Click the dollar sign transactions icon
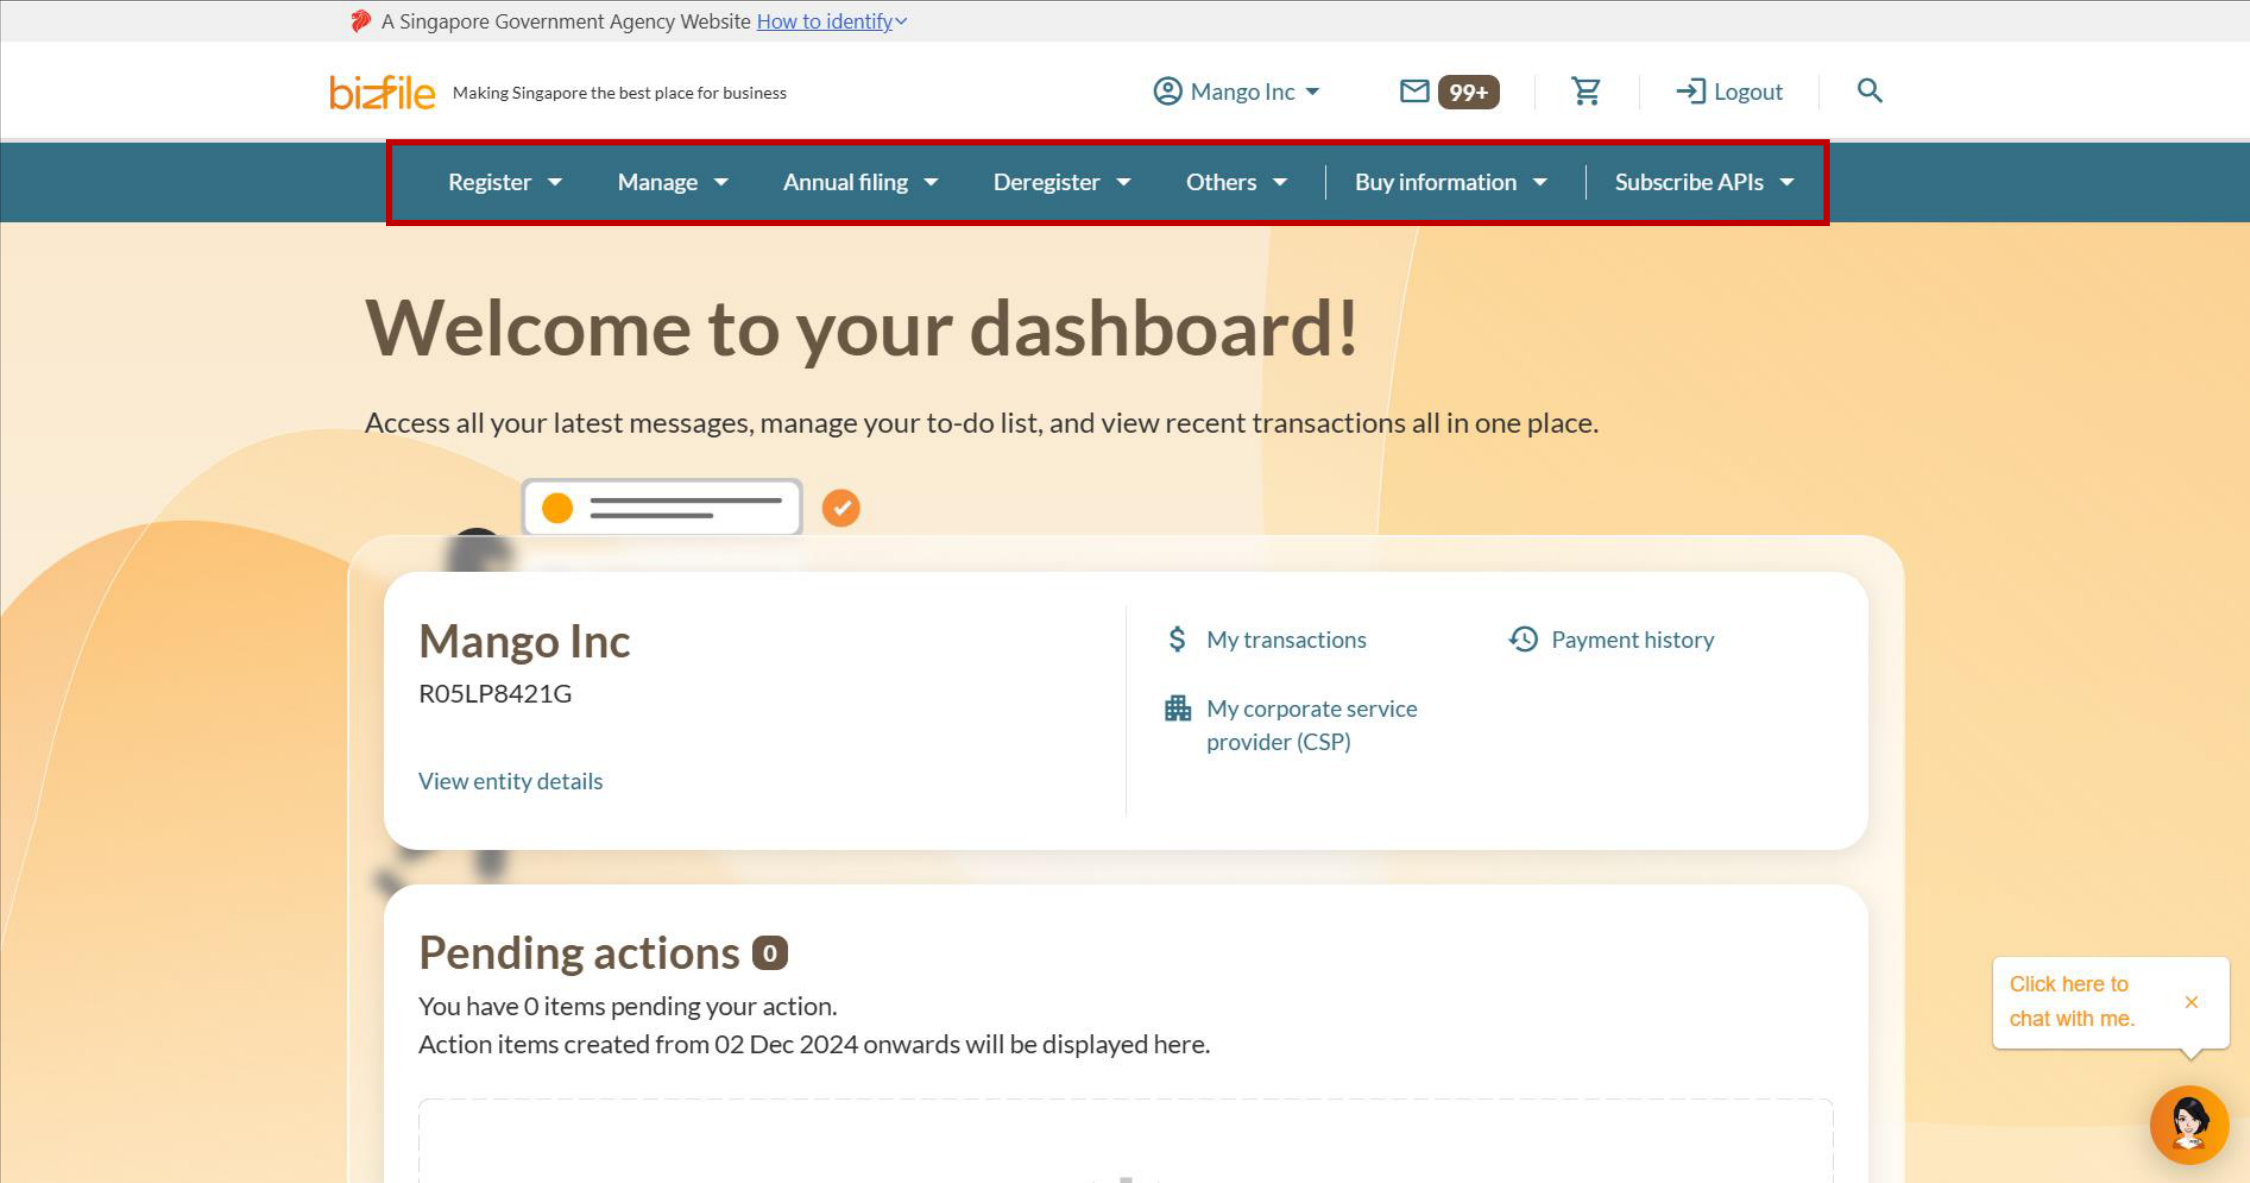The width and height of the screenshot is (2250, 1183). (x=1177, y=639)
